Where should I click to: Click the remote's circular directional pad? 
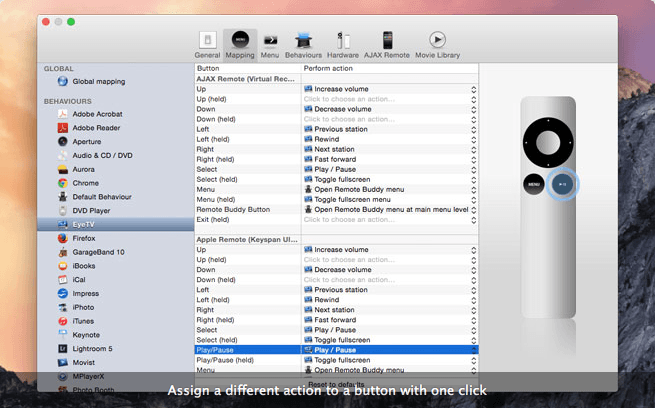coord(549,142)
